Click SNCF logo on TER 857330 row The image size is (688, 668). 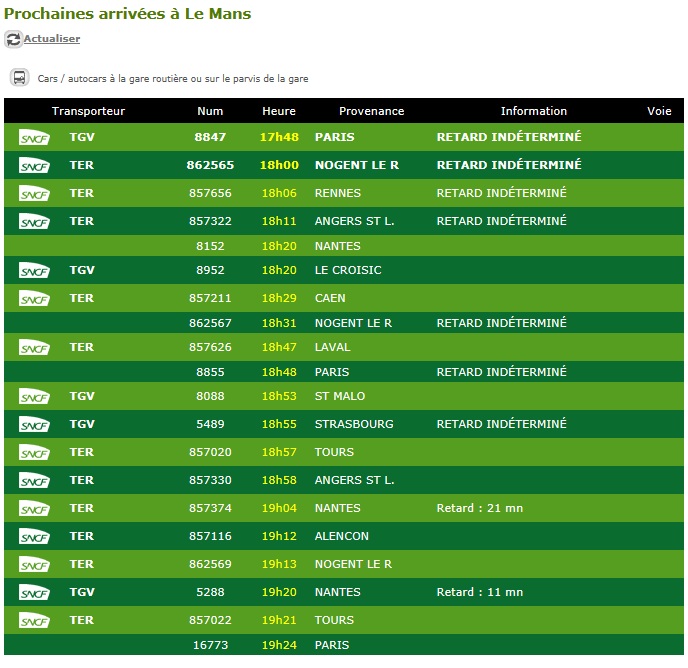tap(34, 481)
